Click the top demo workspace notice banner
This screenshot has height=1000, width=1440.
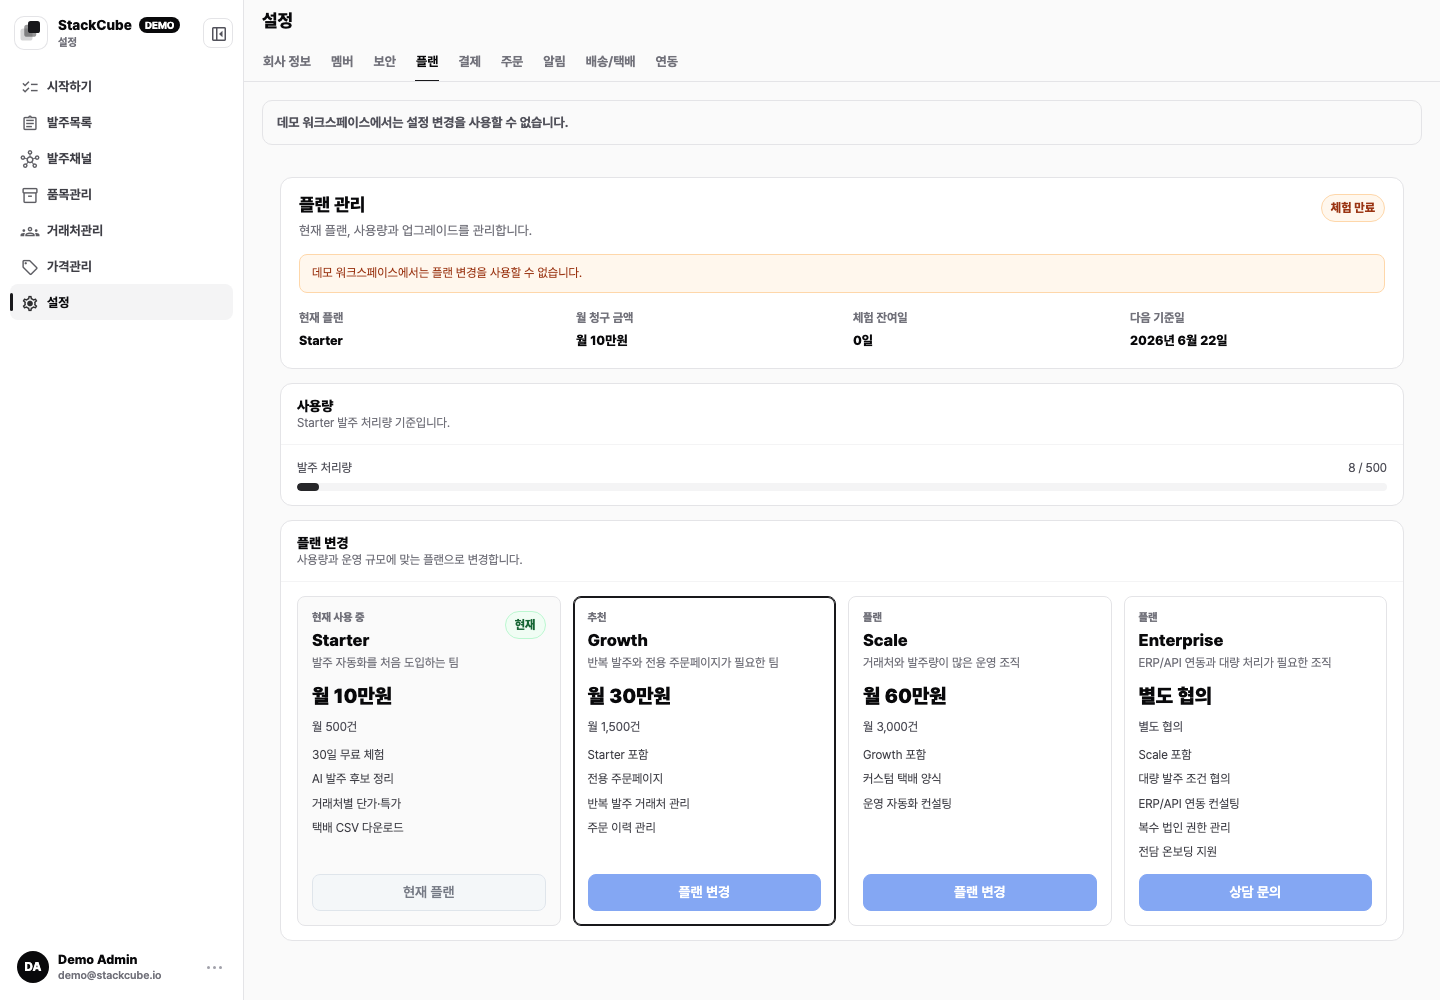click(842, 123)
